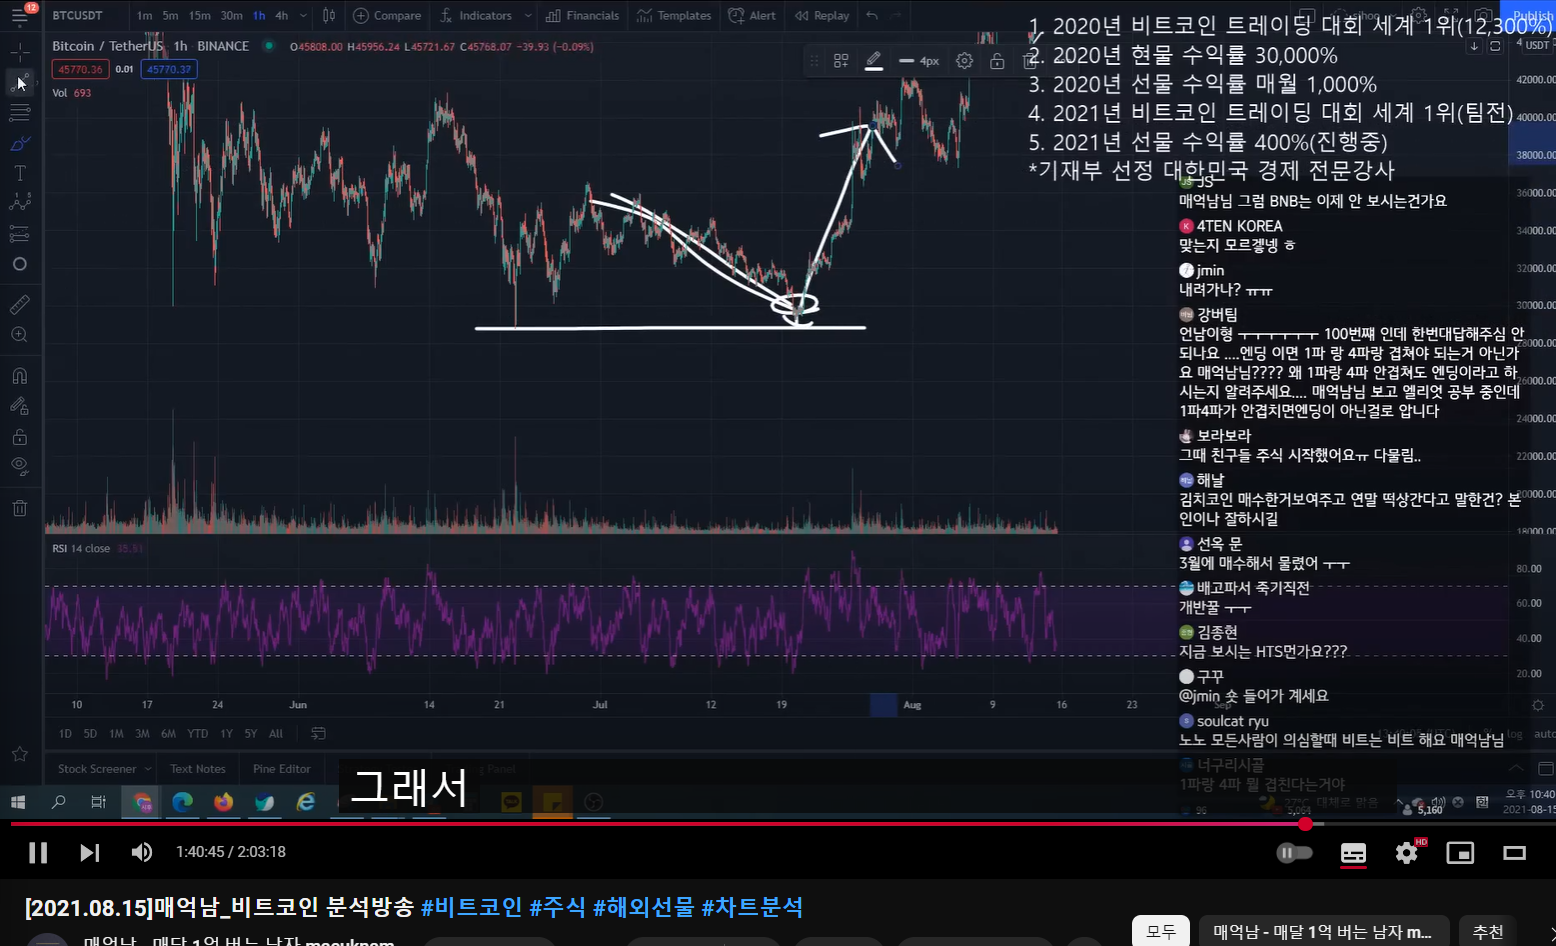Open drawing settings gear in floating toolbar
Viewport: 1556px width, 946px height.
964,61
